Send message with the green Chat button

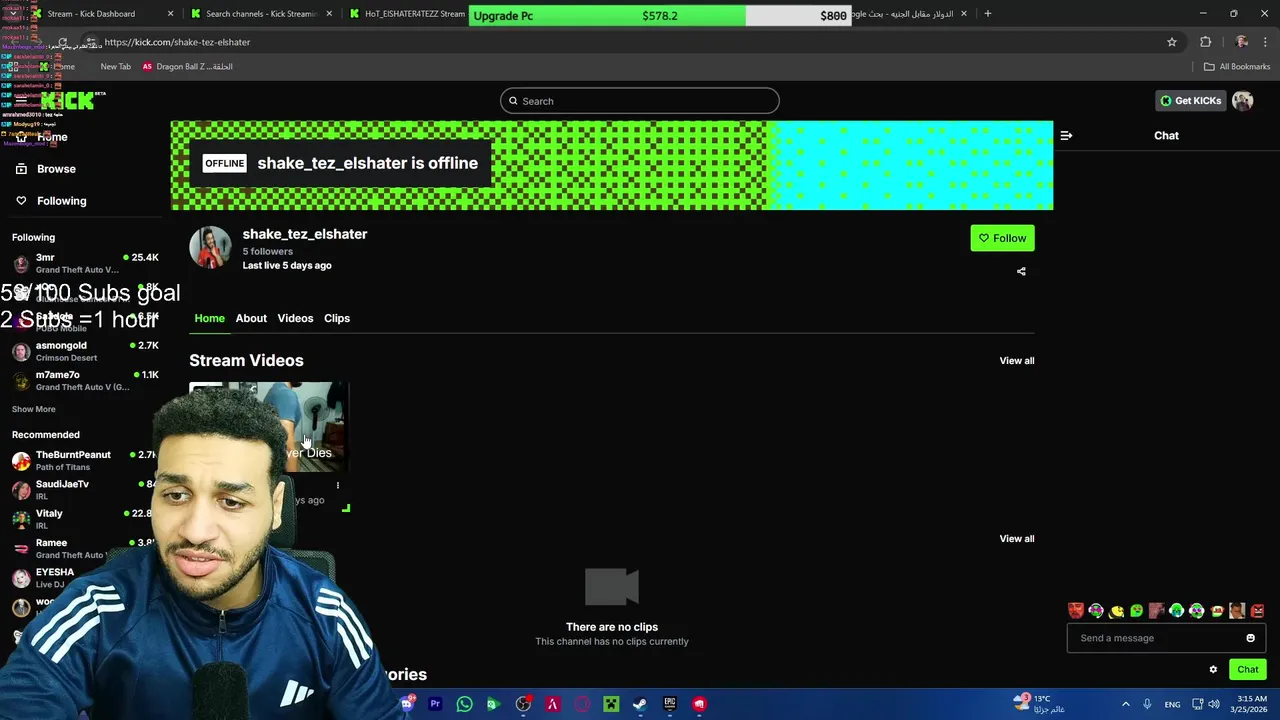tap(1247, 670)
